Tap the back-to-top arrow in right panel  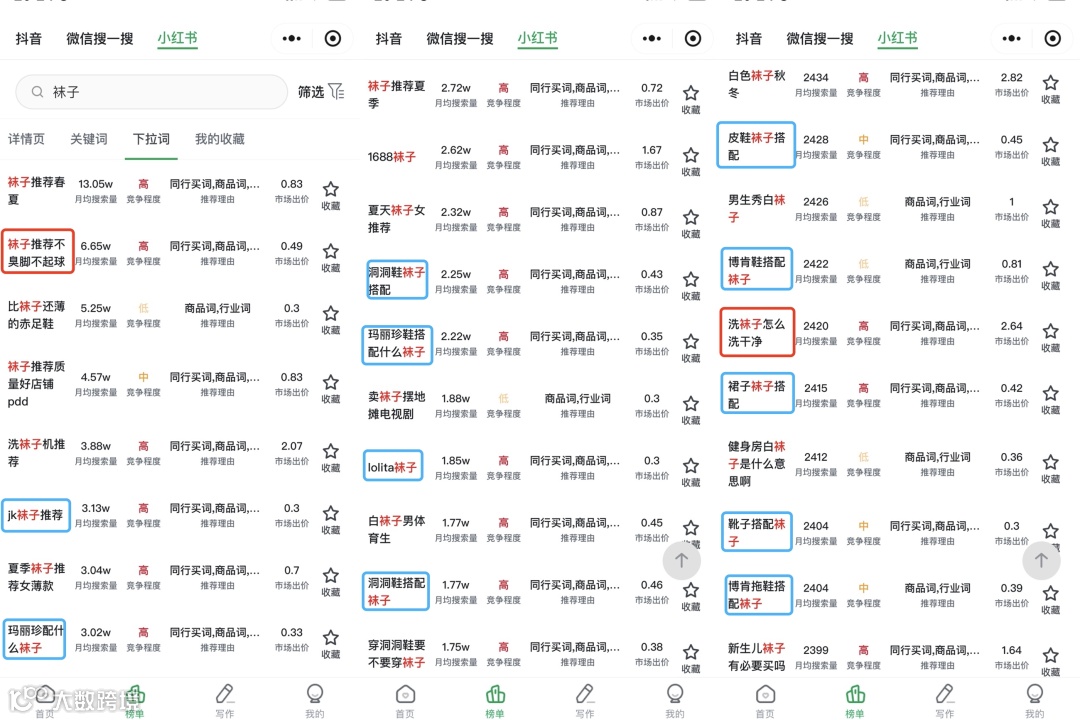tap(1041, 561)
